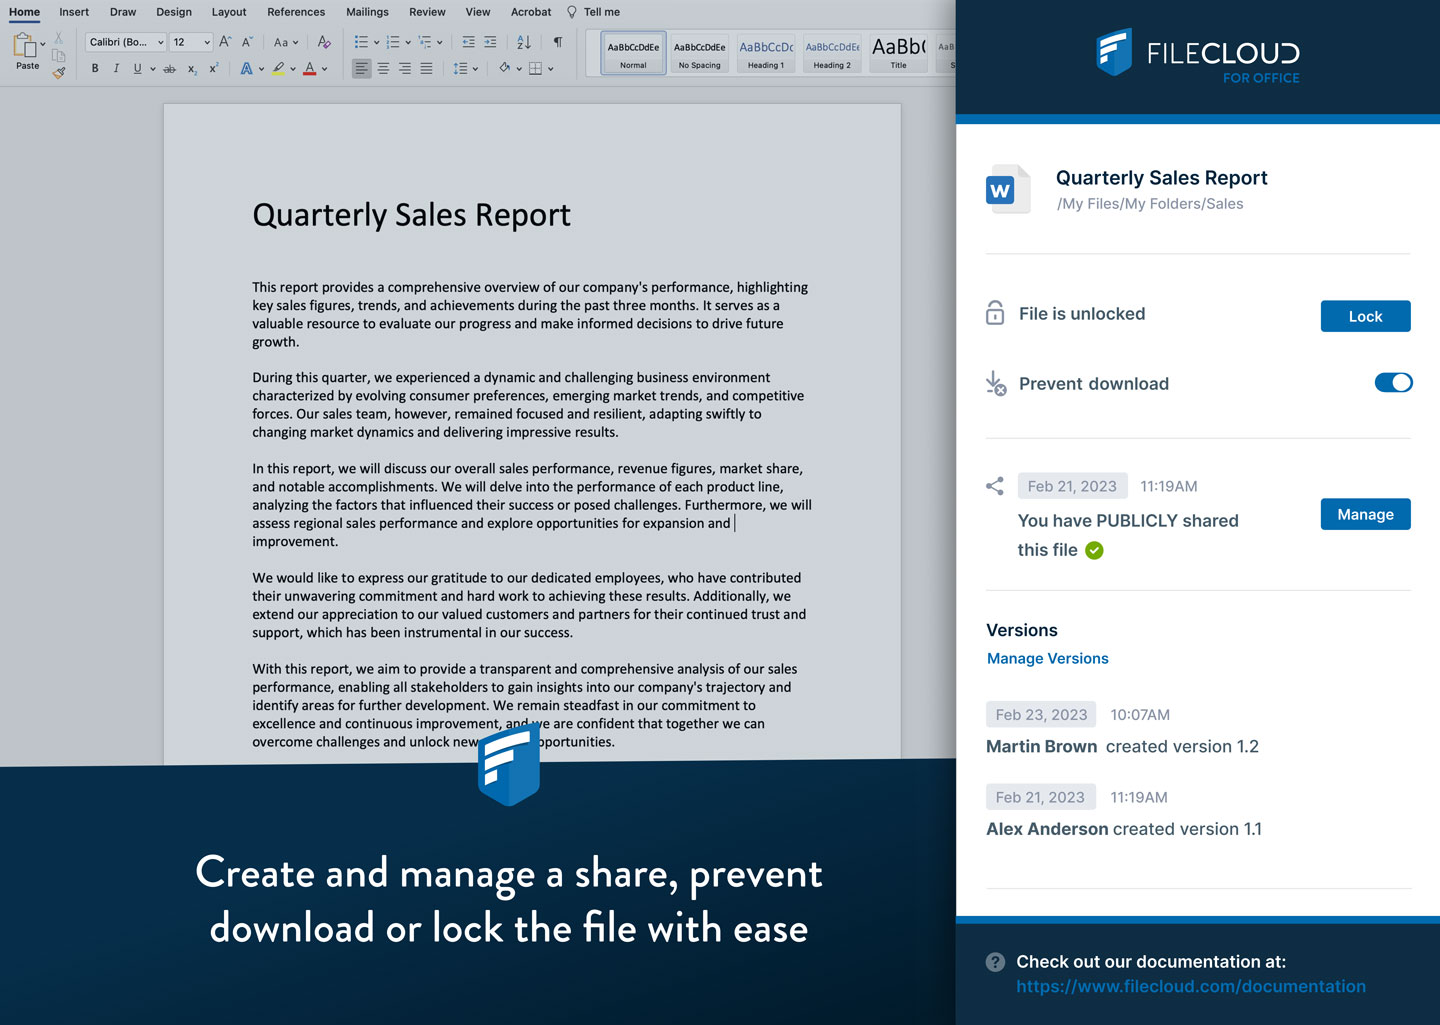Open the font size dropdown
The width and height of the screenshot is (1440, 1025).
[190, 42]
